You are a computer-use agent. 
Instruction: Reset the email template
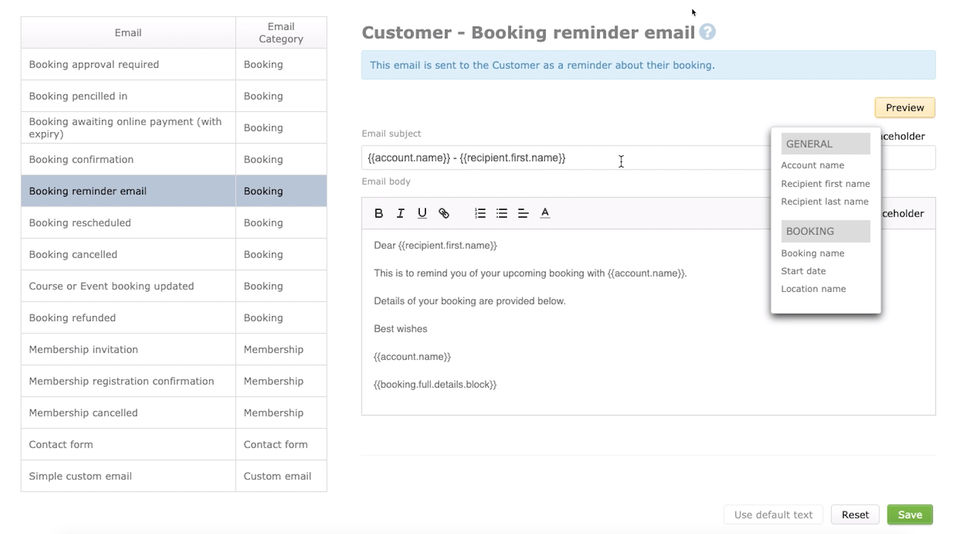coord(855,515)
